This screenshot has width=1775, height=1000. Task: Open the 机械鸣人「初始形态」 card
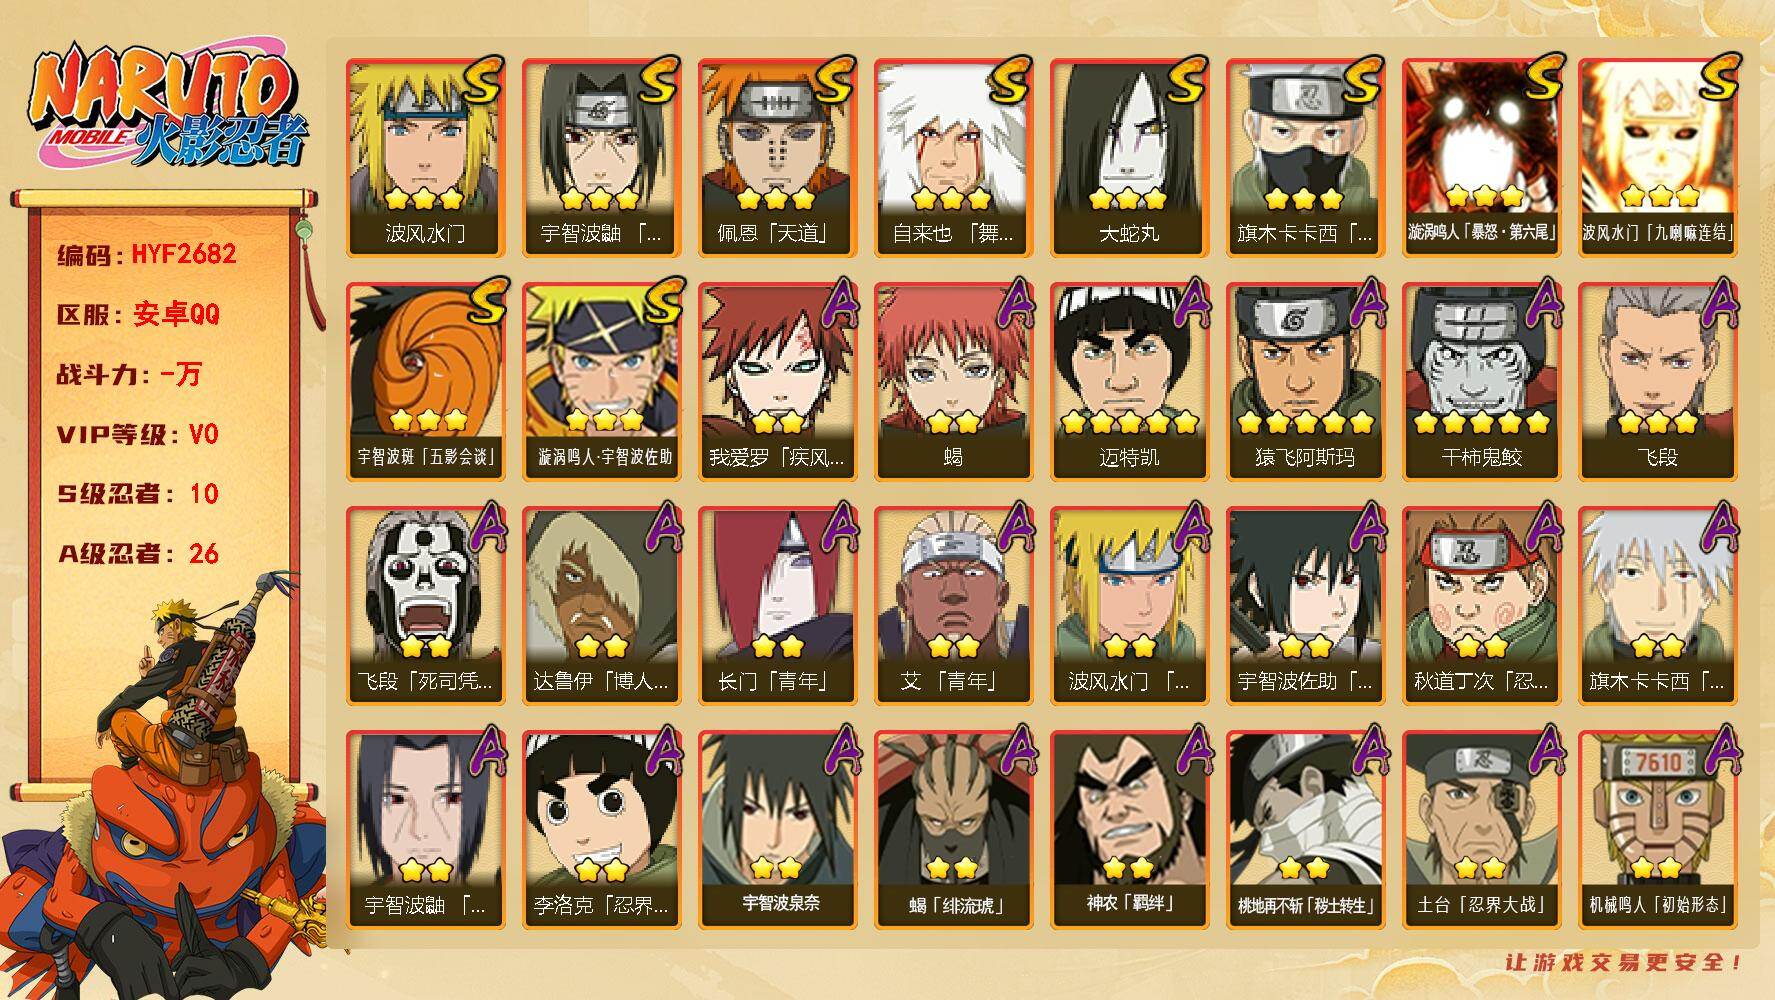pyautogui.click(x=1657, y=829)
